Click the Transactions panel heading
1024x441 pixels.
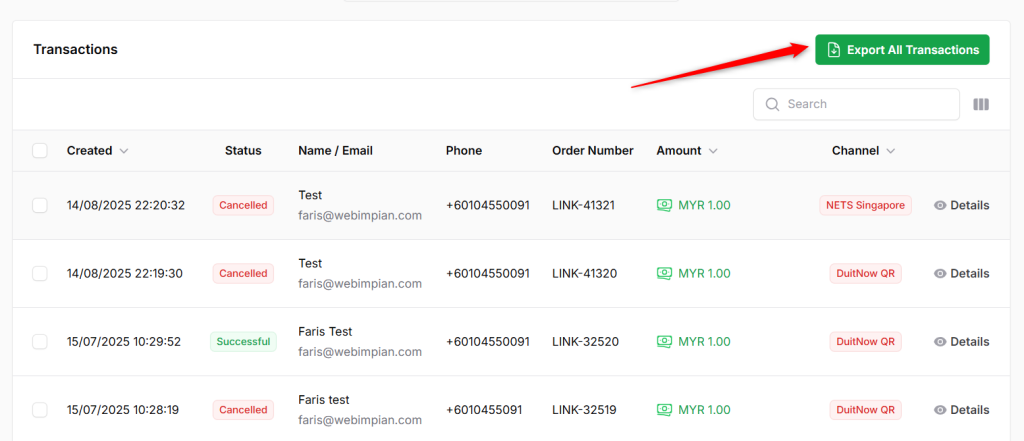[x=76, y=49]
